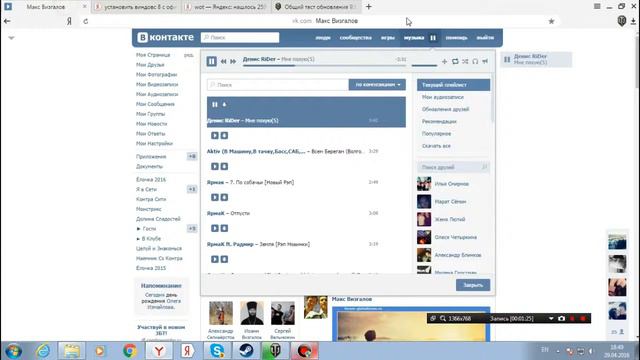The width and height of the screenshot is (640, 360).
Task: Skip to the previous track
Action: click(x=224, y=61)
